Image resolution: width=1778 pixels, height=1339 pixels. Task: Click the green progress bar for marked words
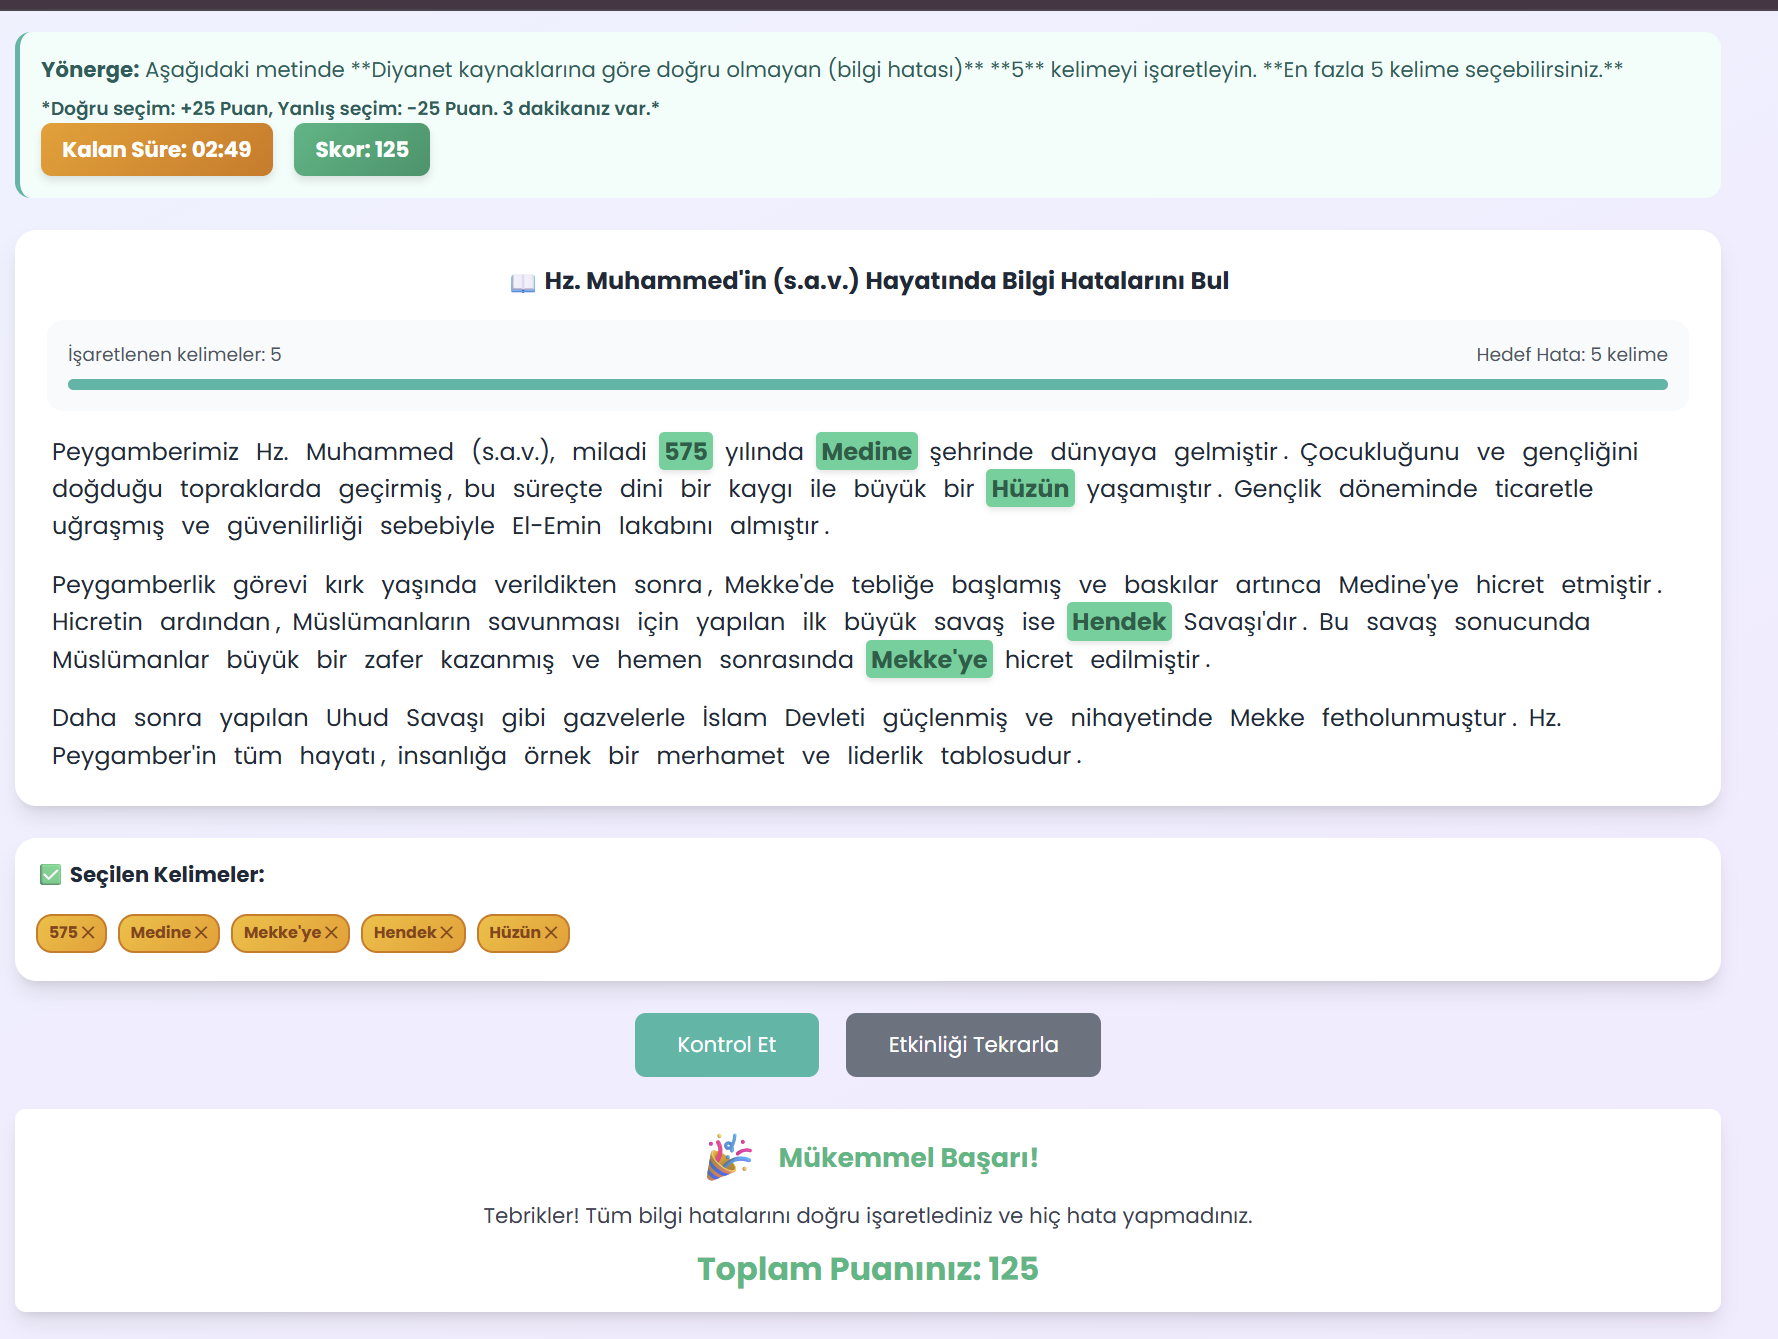(868, 385)
